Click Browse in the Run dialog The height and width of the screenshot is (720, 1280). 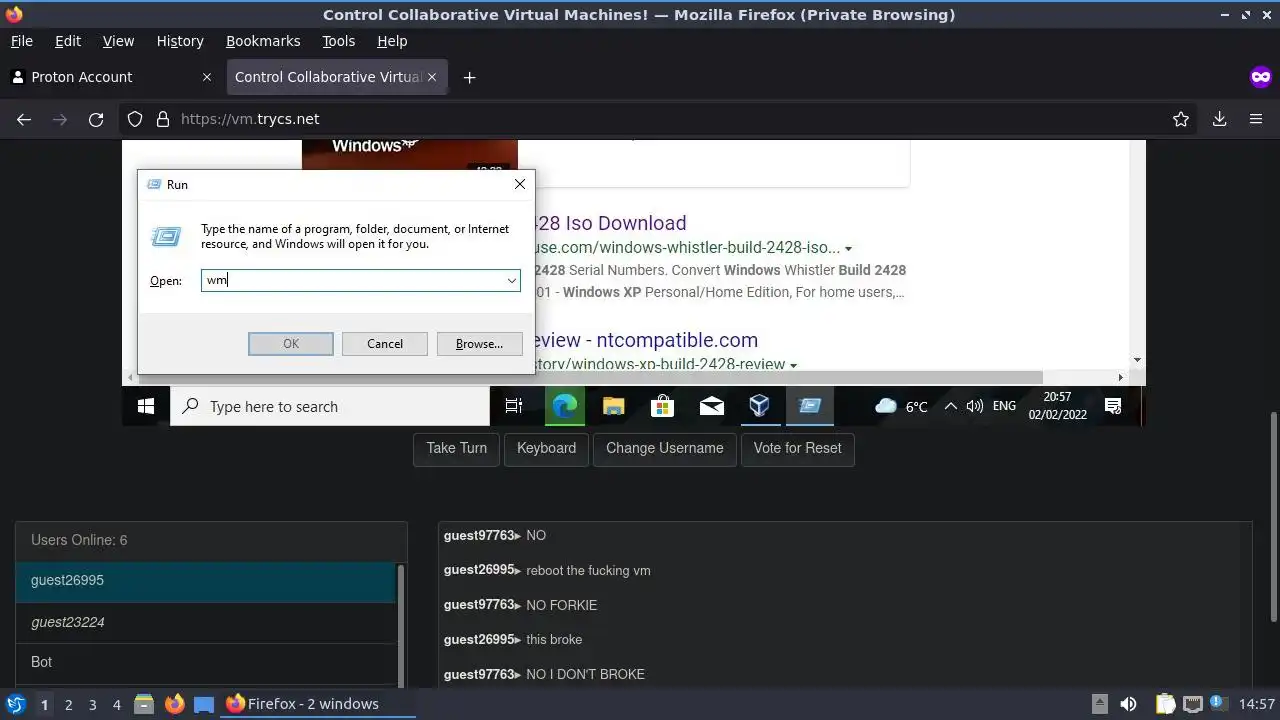[x=479, y=344]
